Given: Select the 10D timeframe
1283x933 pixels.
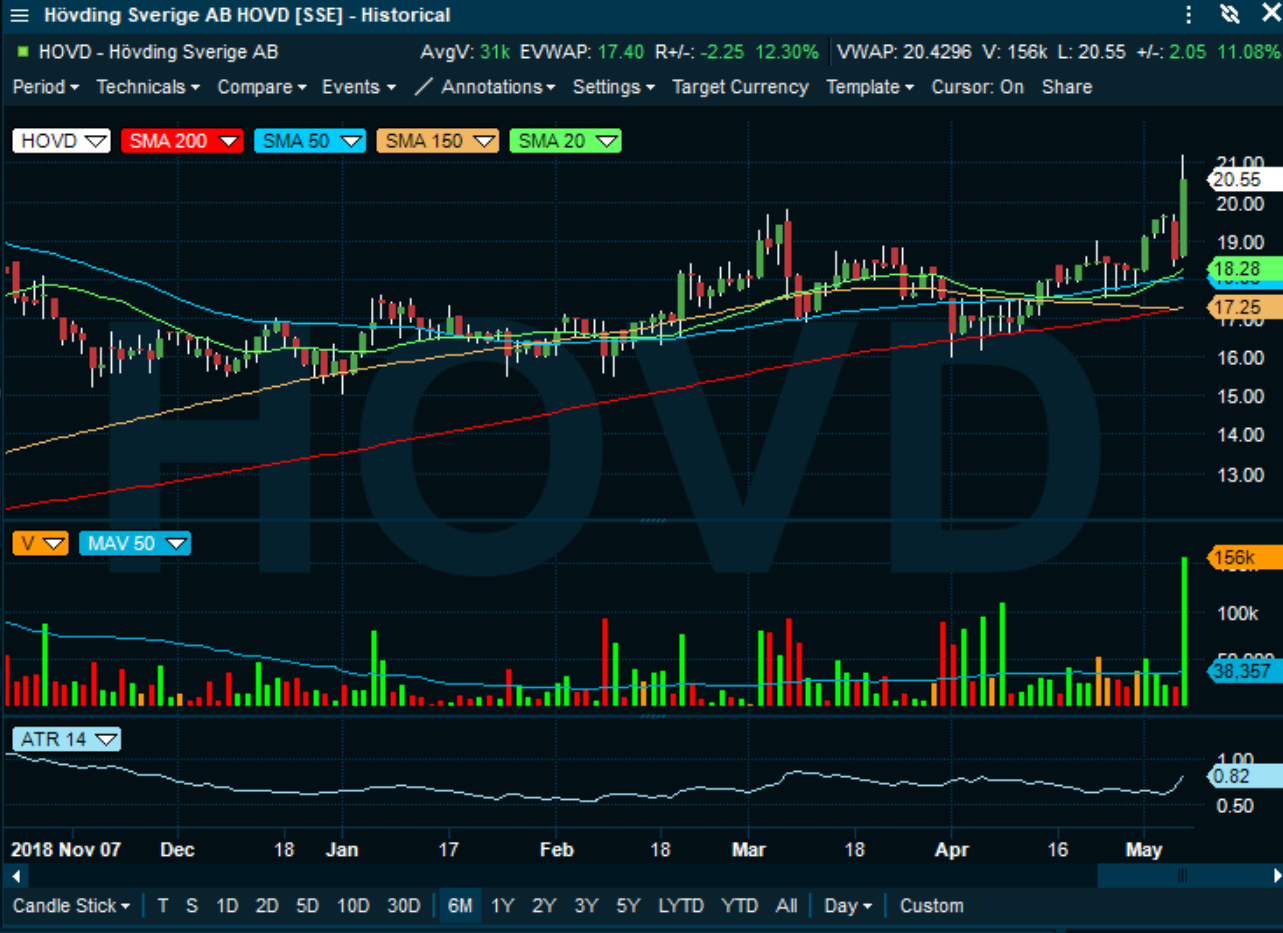Looking at the screenshot, I should coord(352,906).
